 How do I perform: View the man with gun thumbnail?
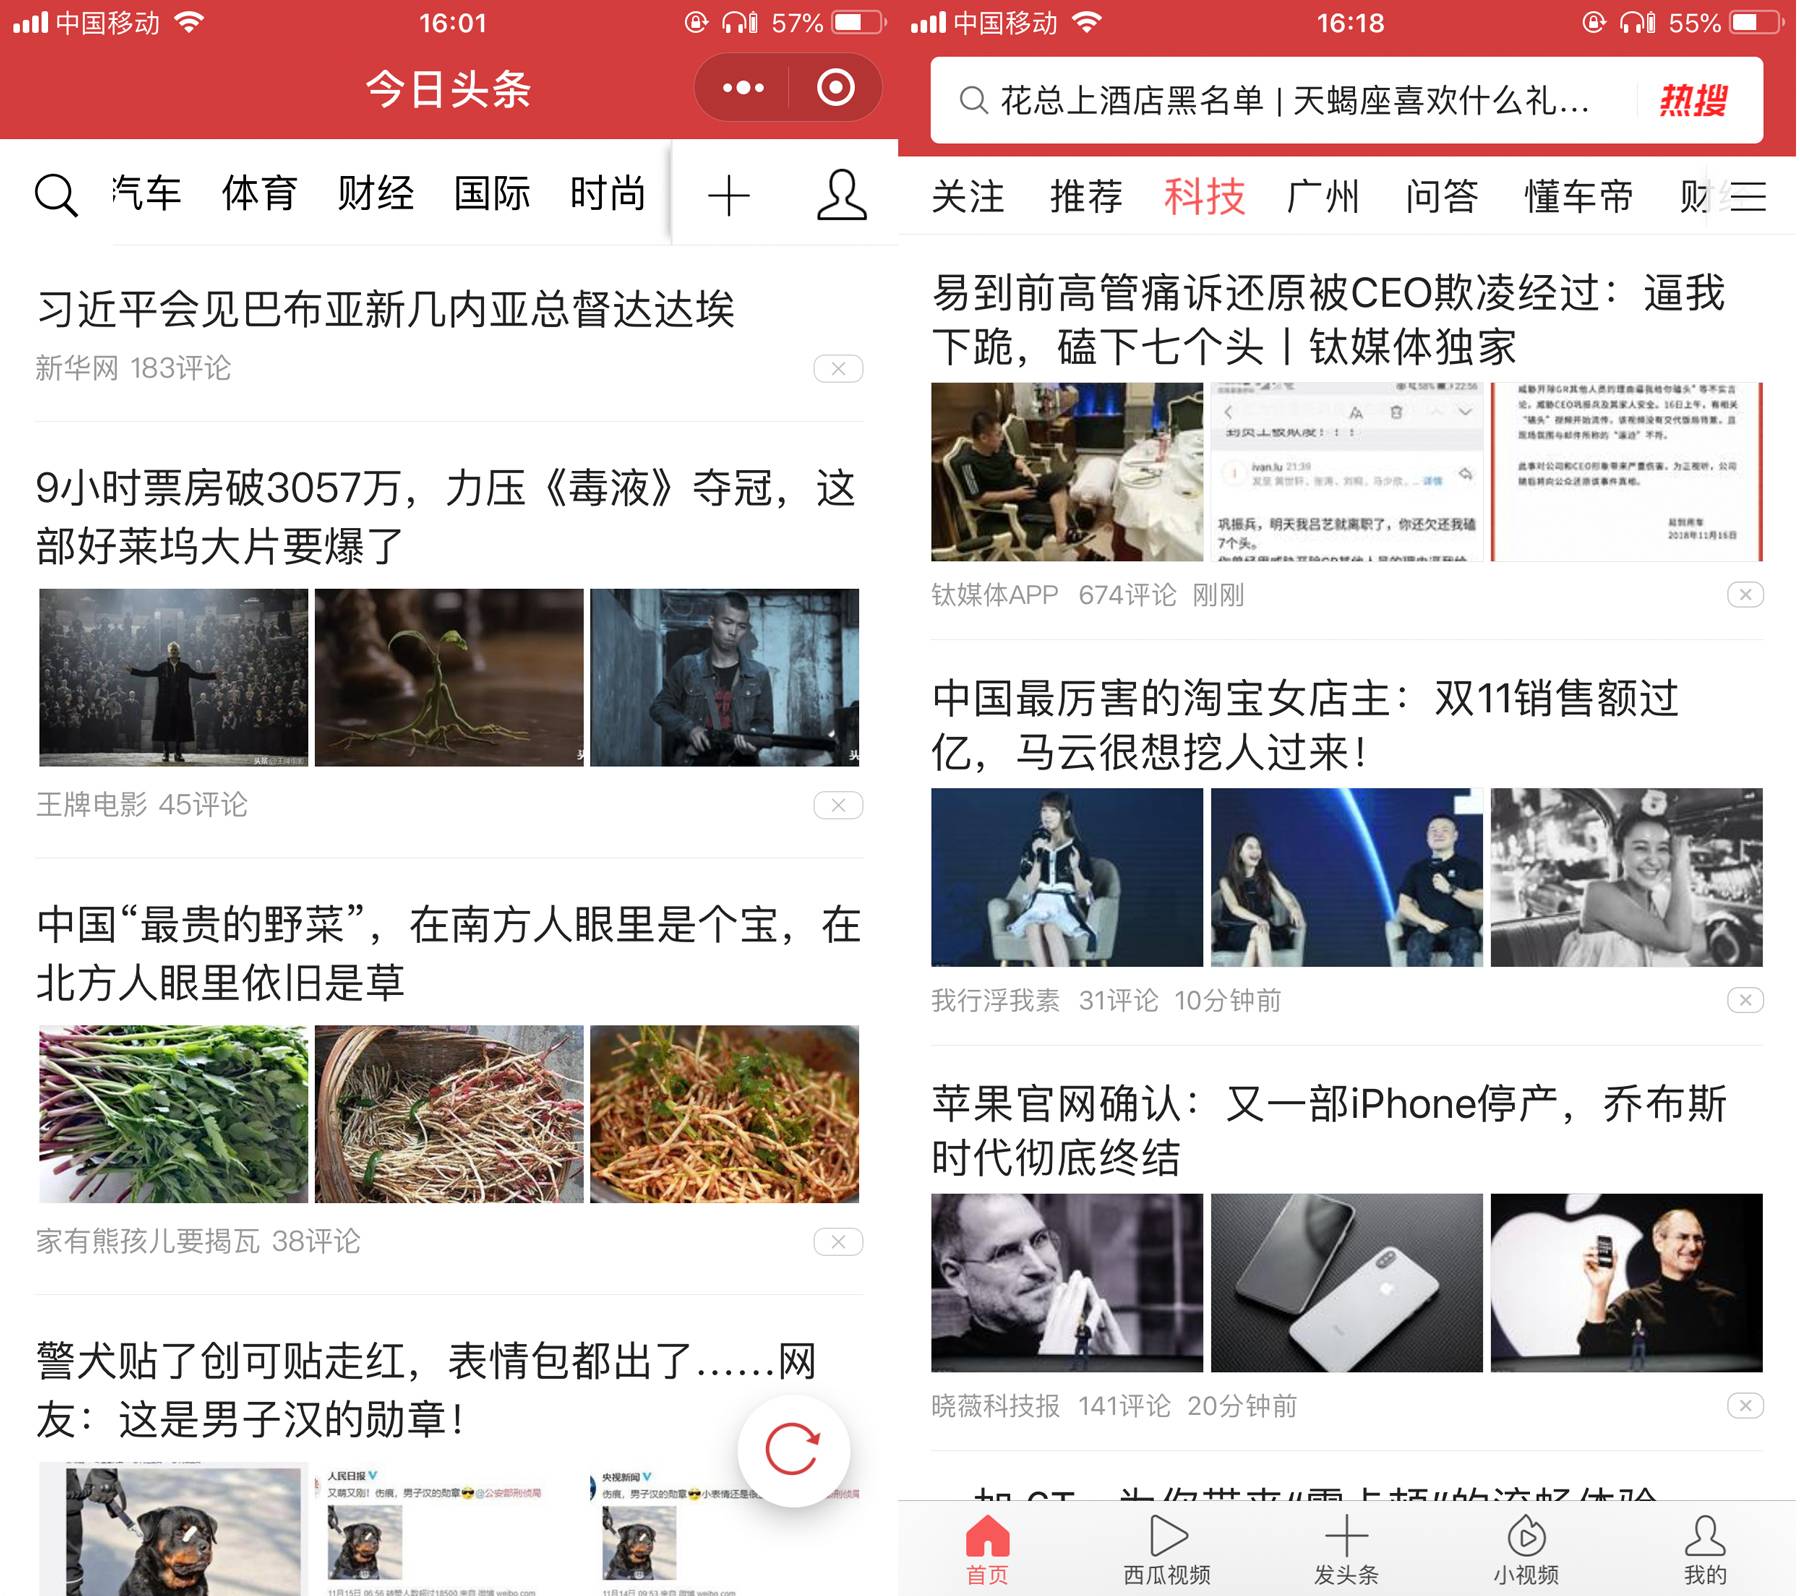pyautogui.click(x=725, y=678)
